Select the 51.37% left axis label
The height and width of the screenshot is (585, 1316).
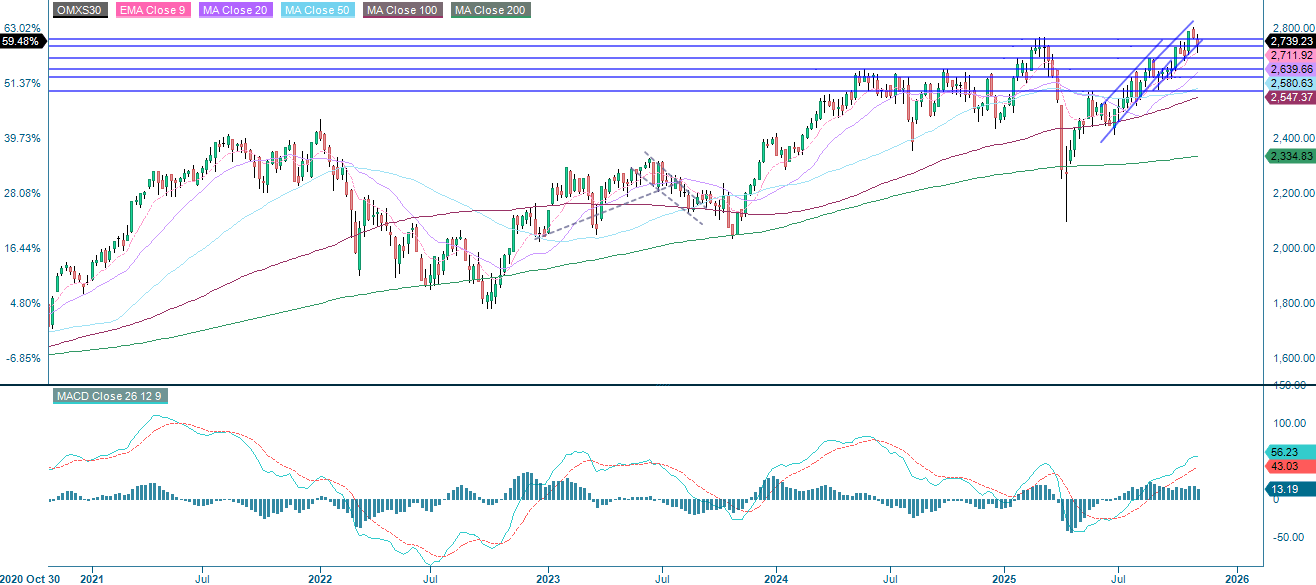[22, 83]
